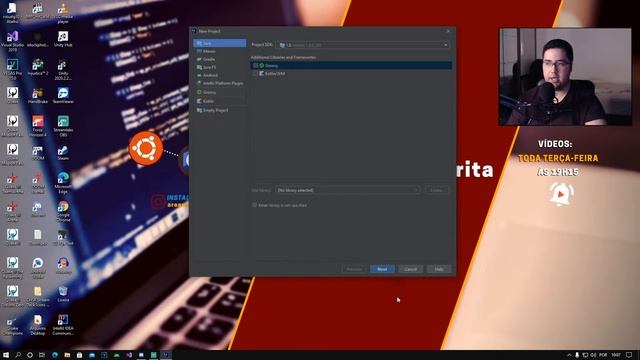Open the DOOM desktop shortcut beside Steam

38,153
